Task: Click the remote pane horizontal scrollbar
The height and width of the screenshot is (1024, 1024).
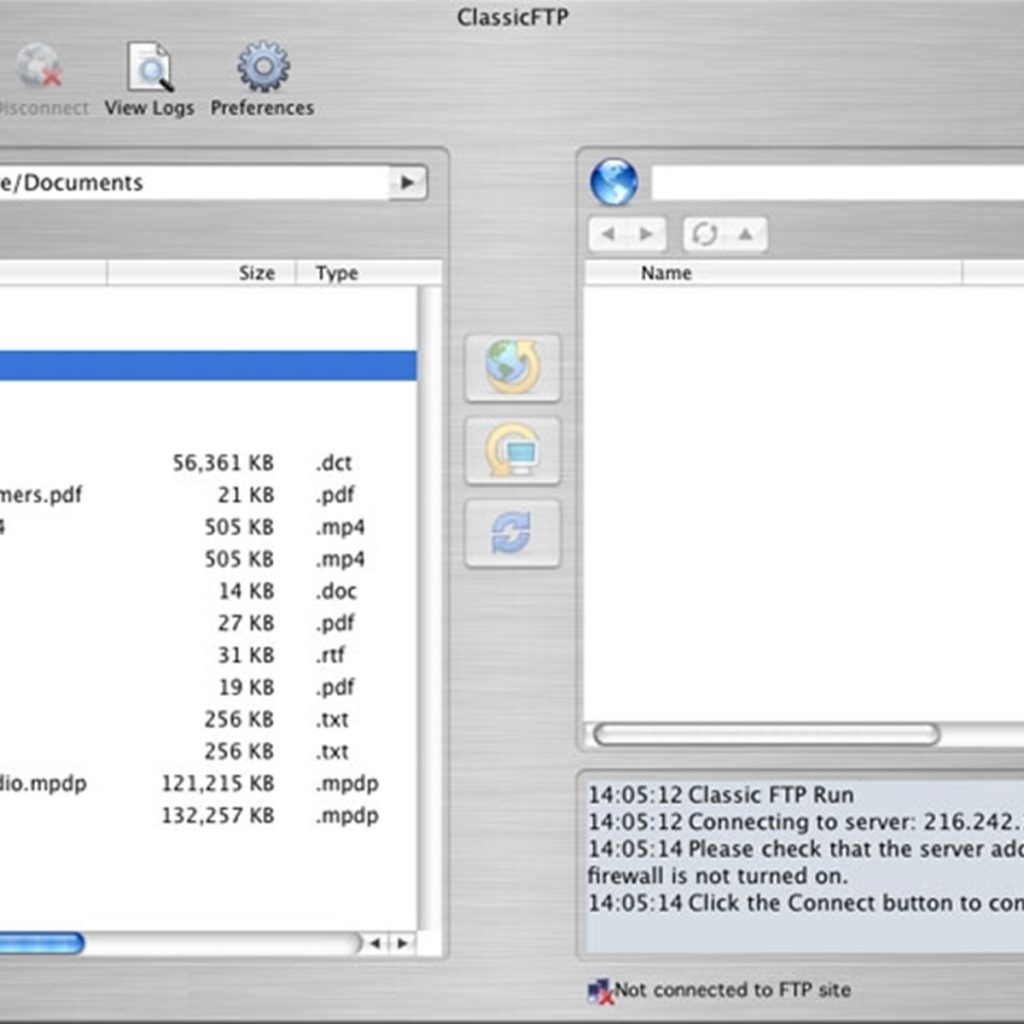Action: 766,734
